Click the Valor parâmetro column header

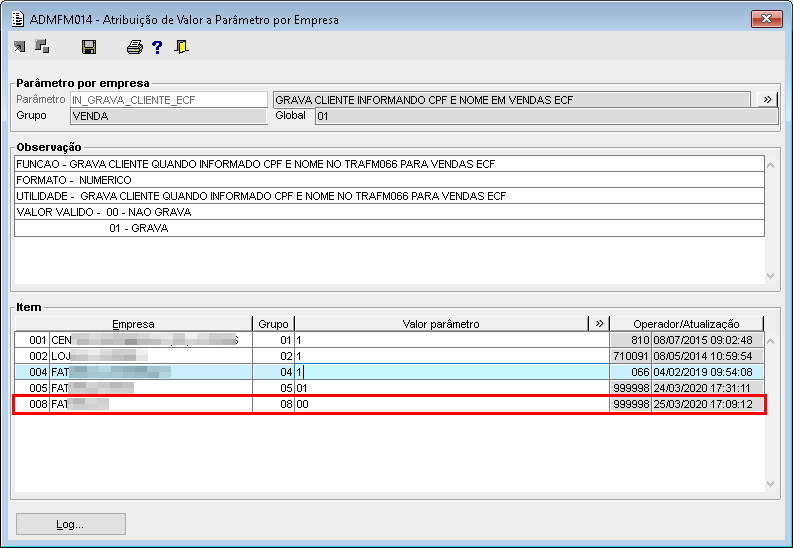coord(442,324)
